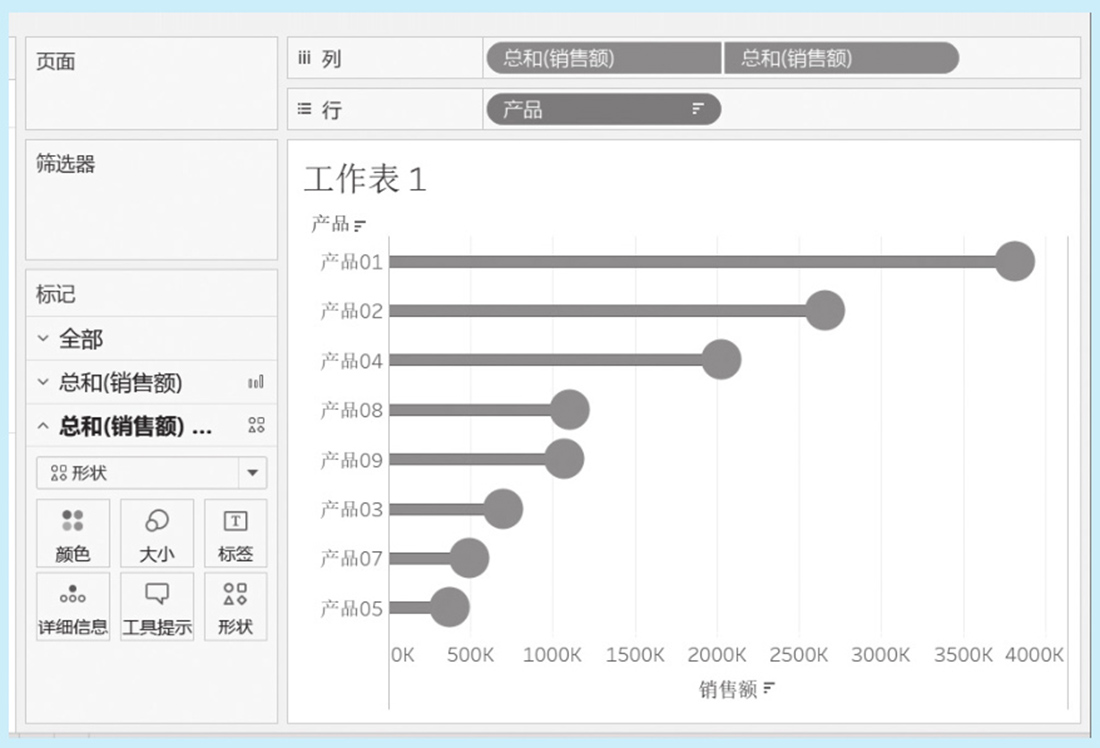This screenshot has width=1100, height=748.
Task: Click sort icon beside 销售额 axis title
Action: click(x=769, y=688)
